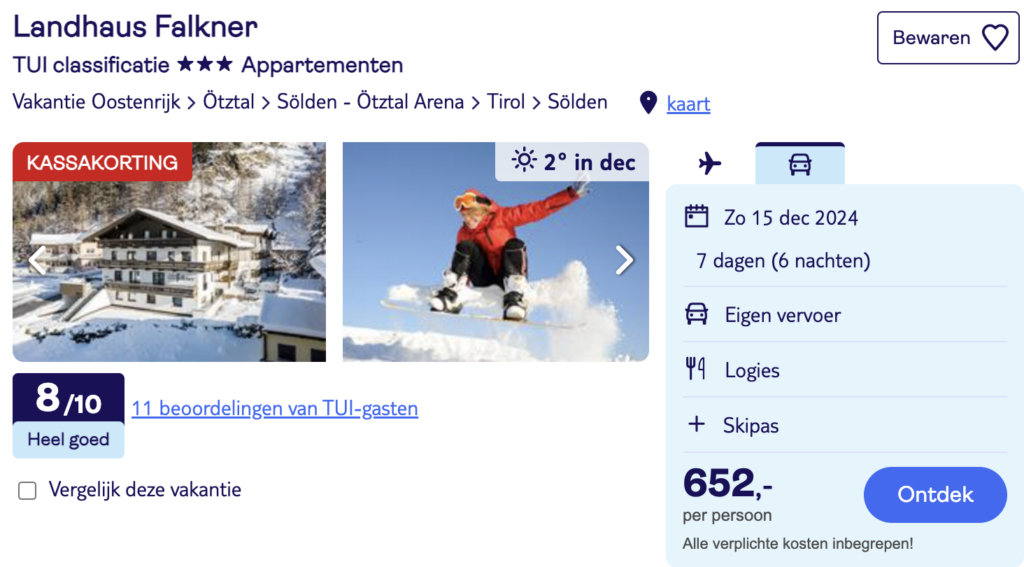
Task: Select the airplane flight transport tab
Action: [x=710, y=164]
